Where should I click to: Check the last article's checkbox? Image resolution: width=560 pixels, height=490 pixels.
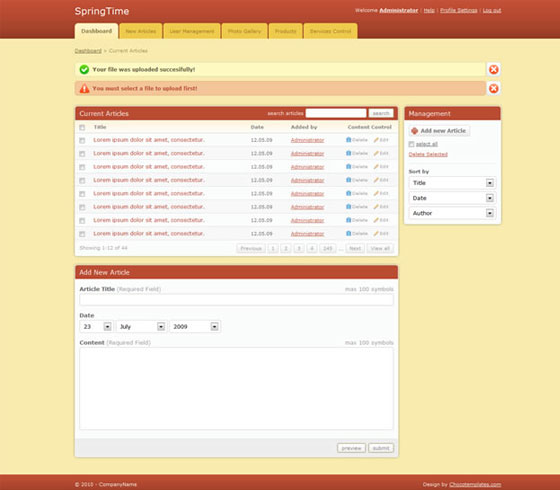[82, 234]
